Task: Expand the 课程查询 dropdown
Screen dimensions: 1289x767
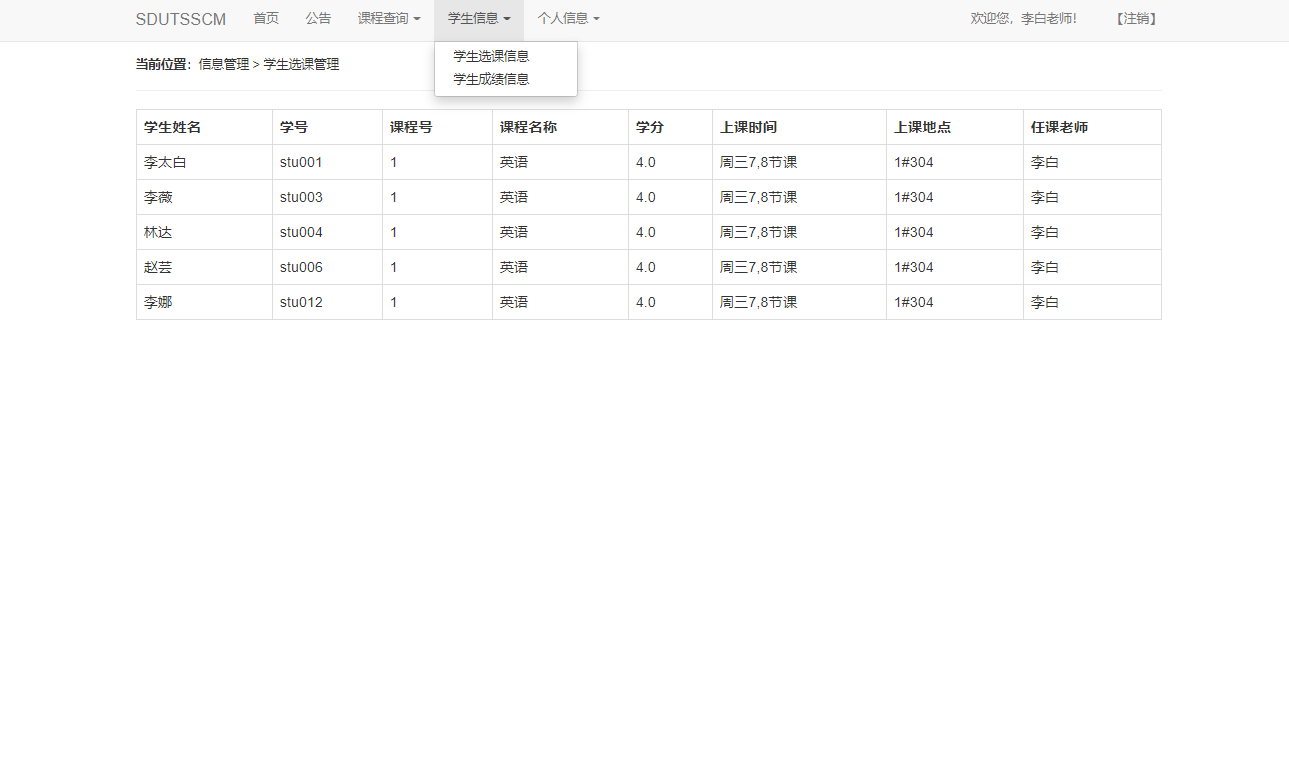Action: [x=388, y=19]
